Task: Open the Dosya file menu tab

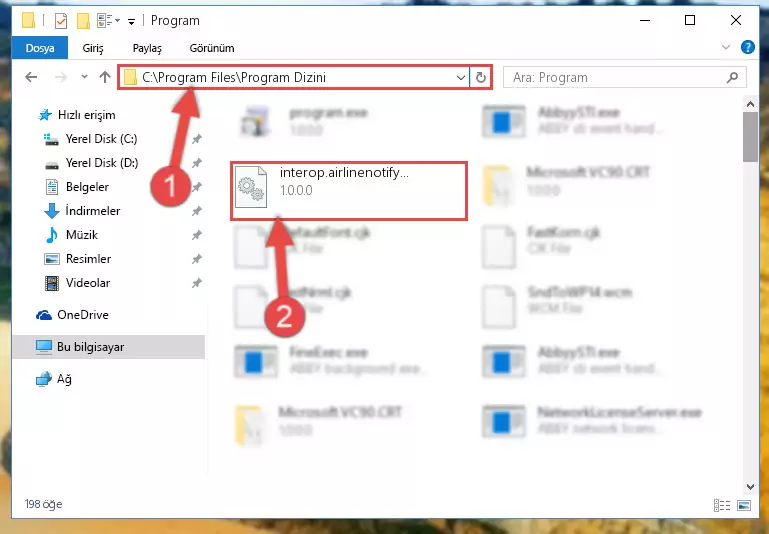Action: (40, 48)
